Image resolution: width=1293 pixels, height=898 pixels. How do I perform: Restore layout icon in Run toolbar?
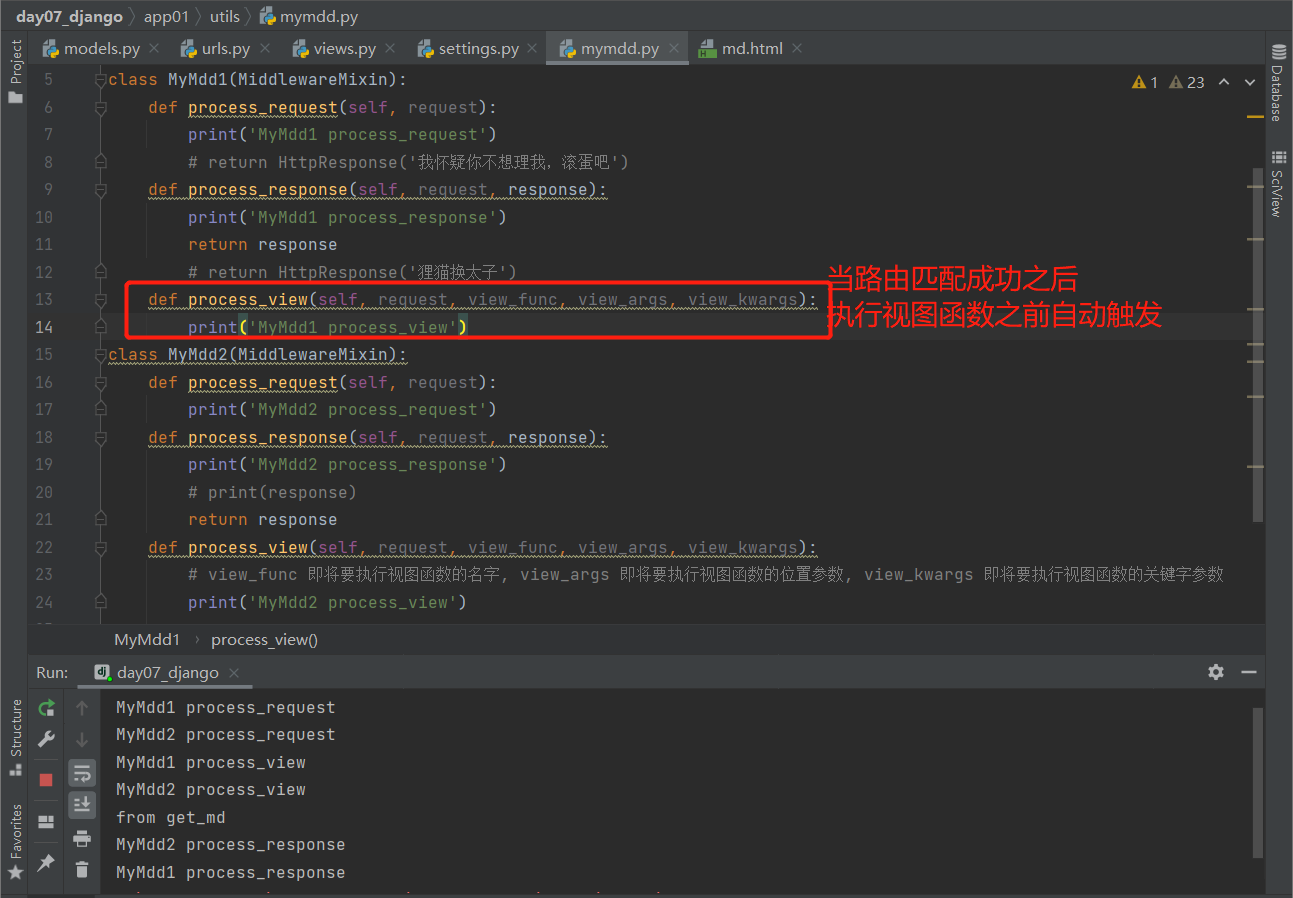coord(46,822)
